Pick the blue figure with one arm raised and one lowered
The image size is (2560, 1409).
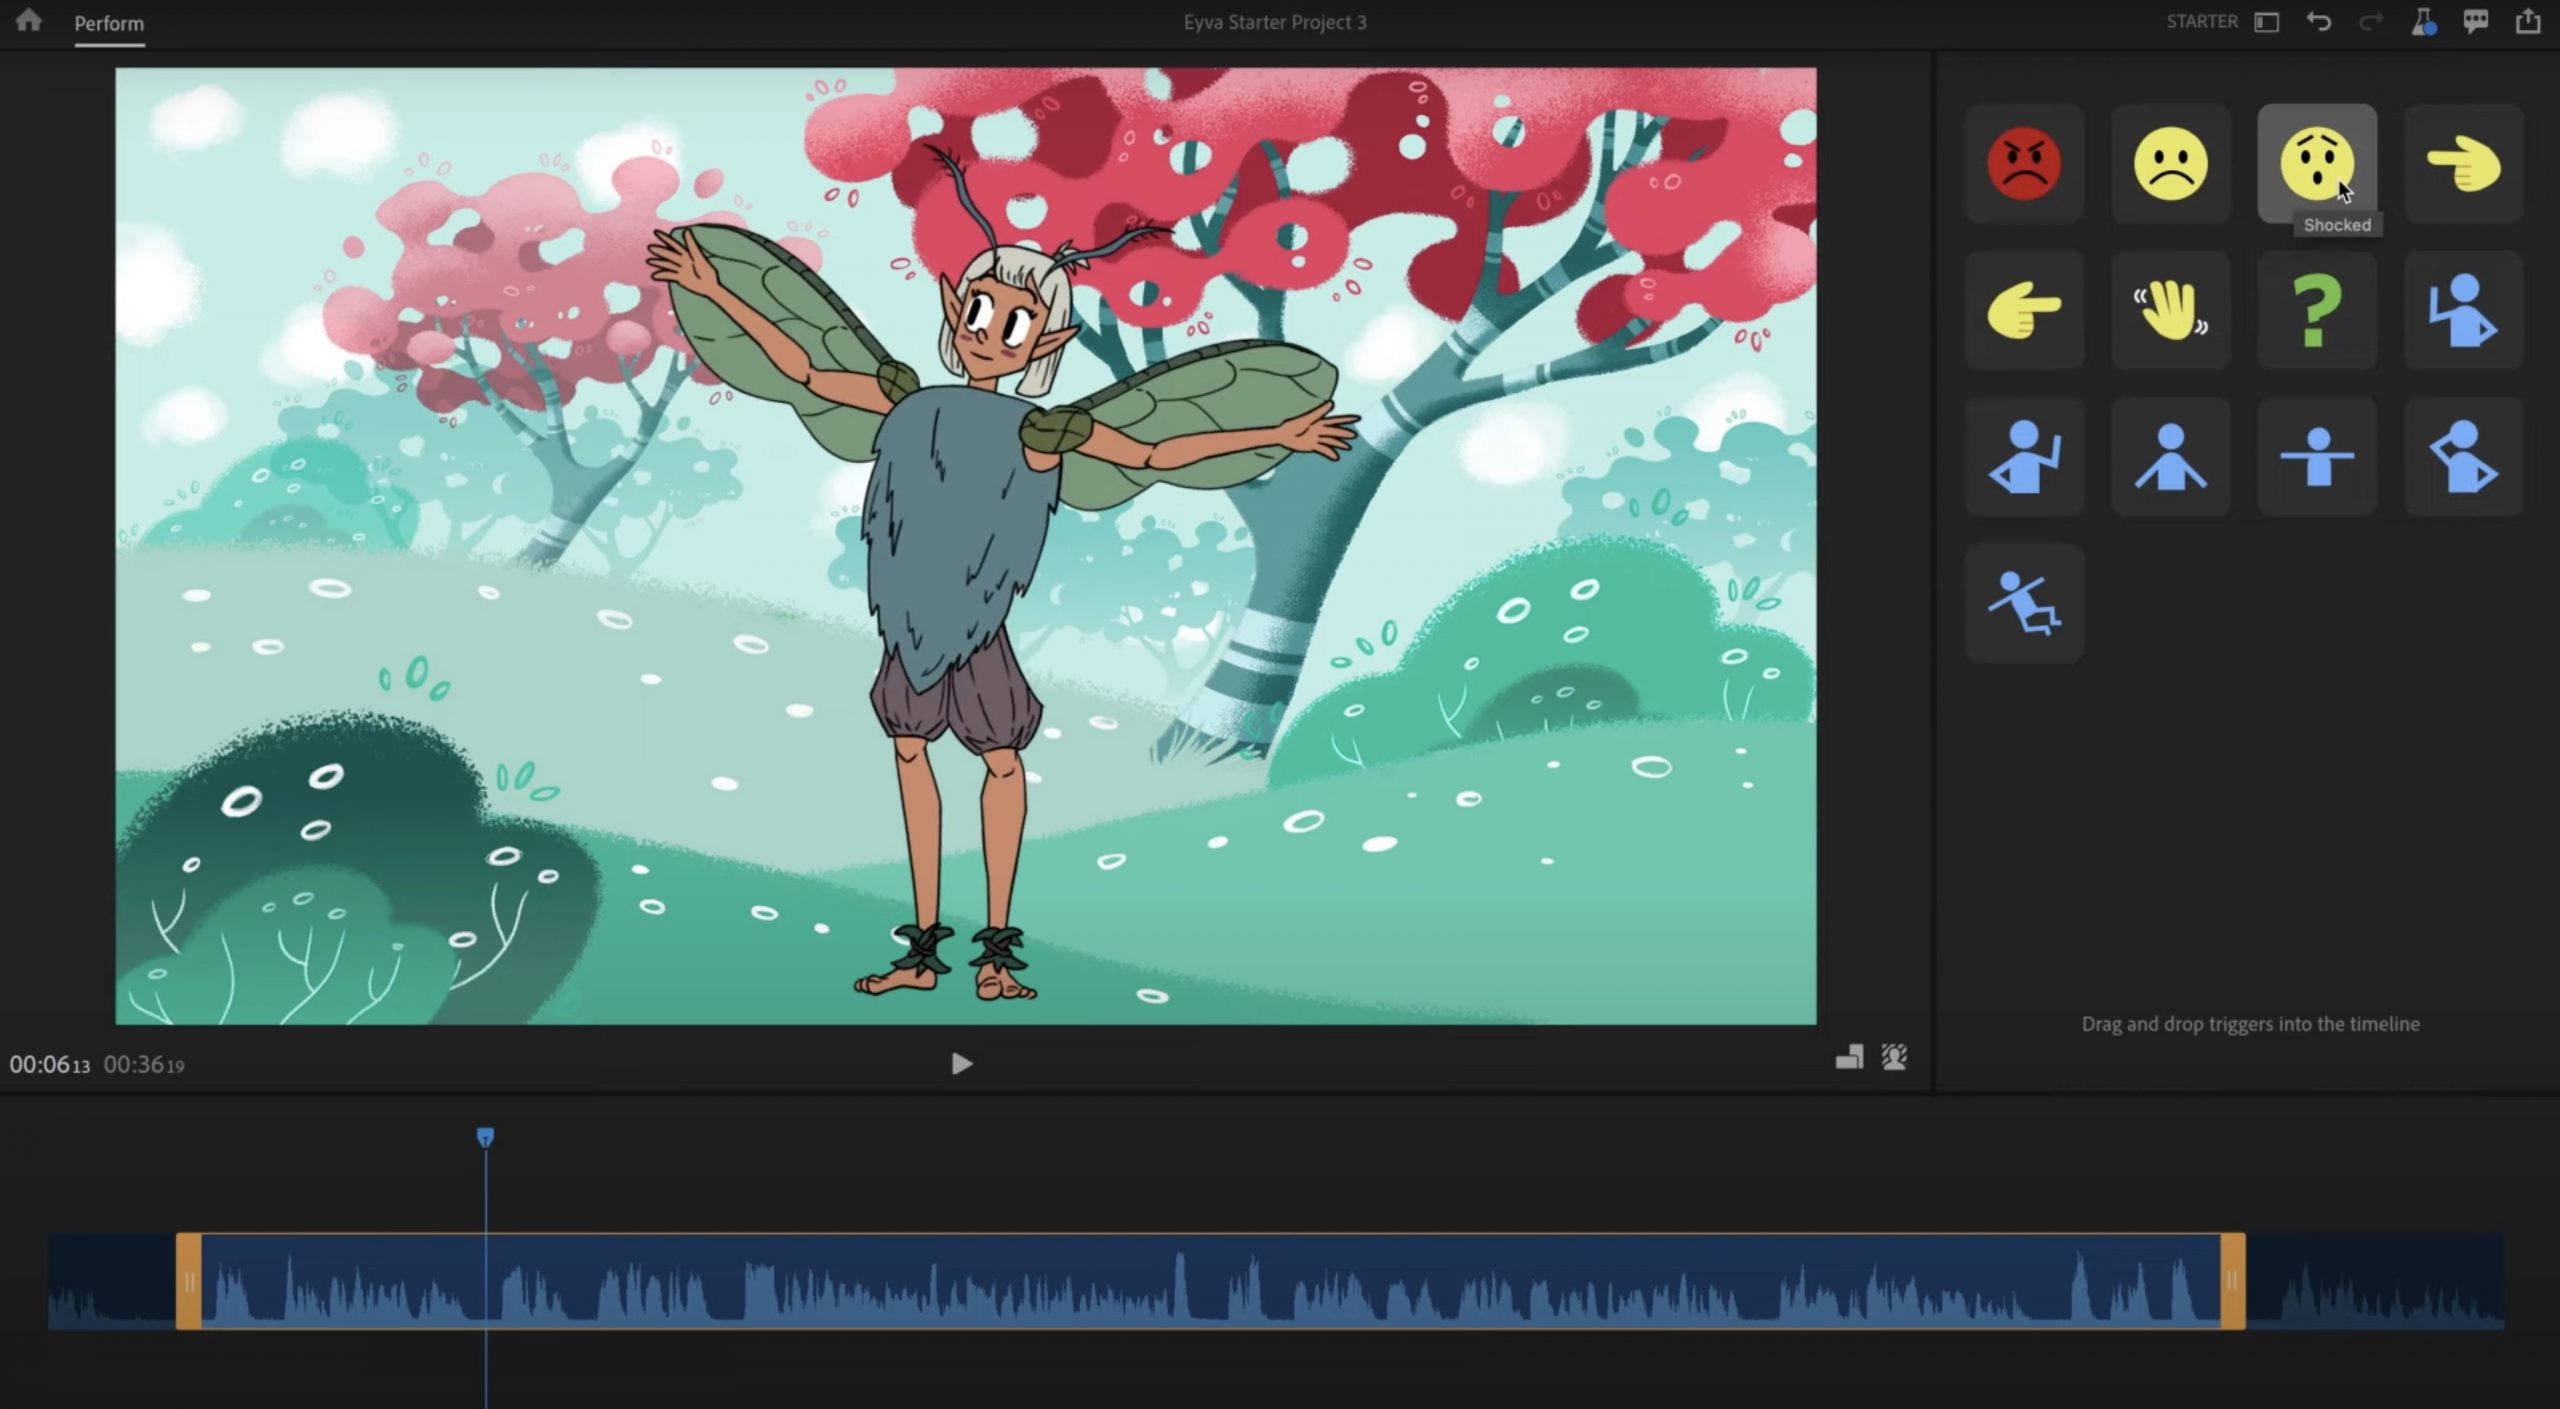click(2463, 310)
